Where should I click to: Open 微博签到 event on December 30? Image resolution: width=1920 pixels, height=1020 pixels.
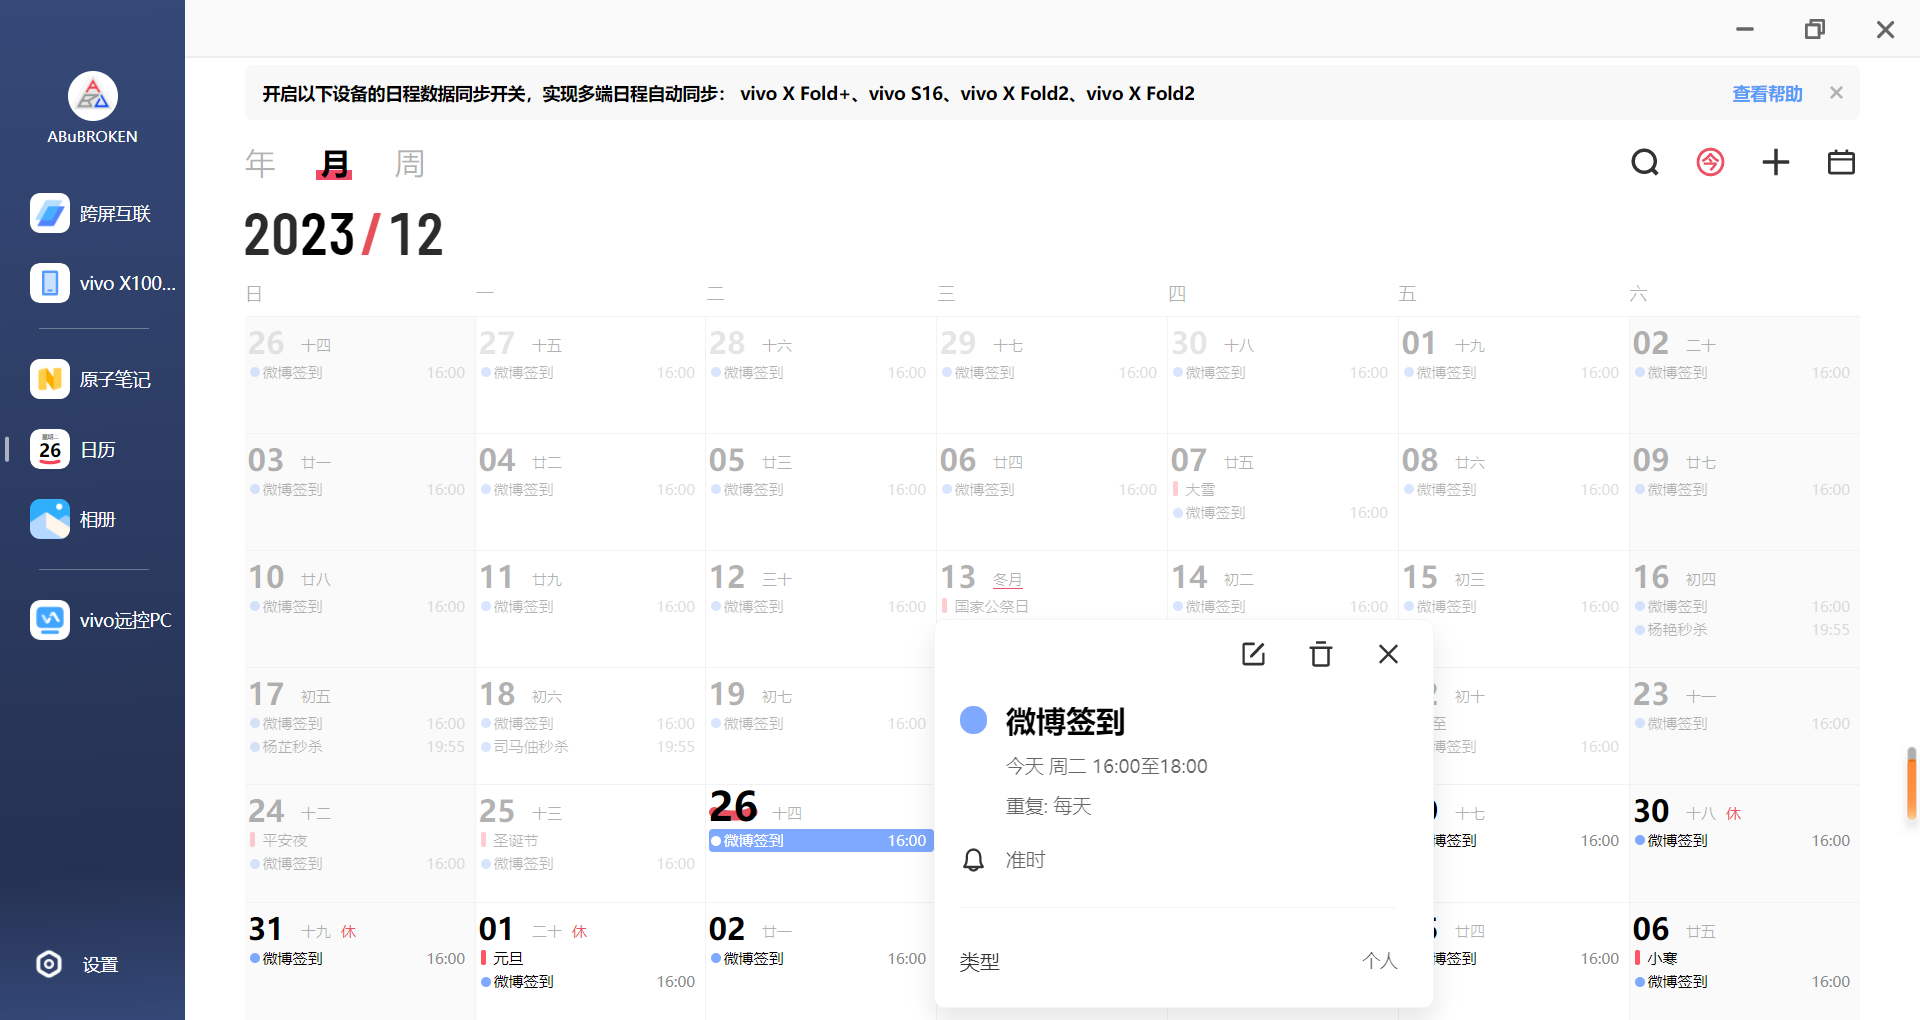[x=1742, y=840]
